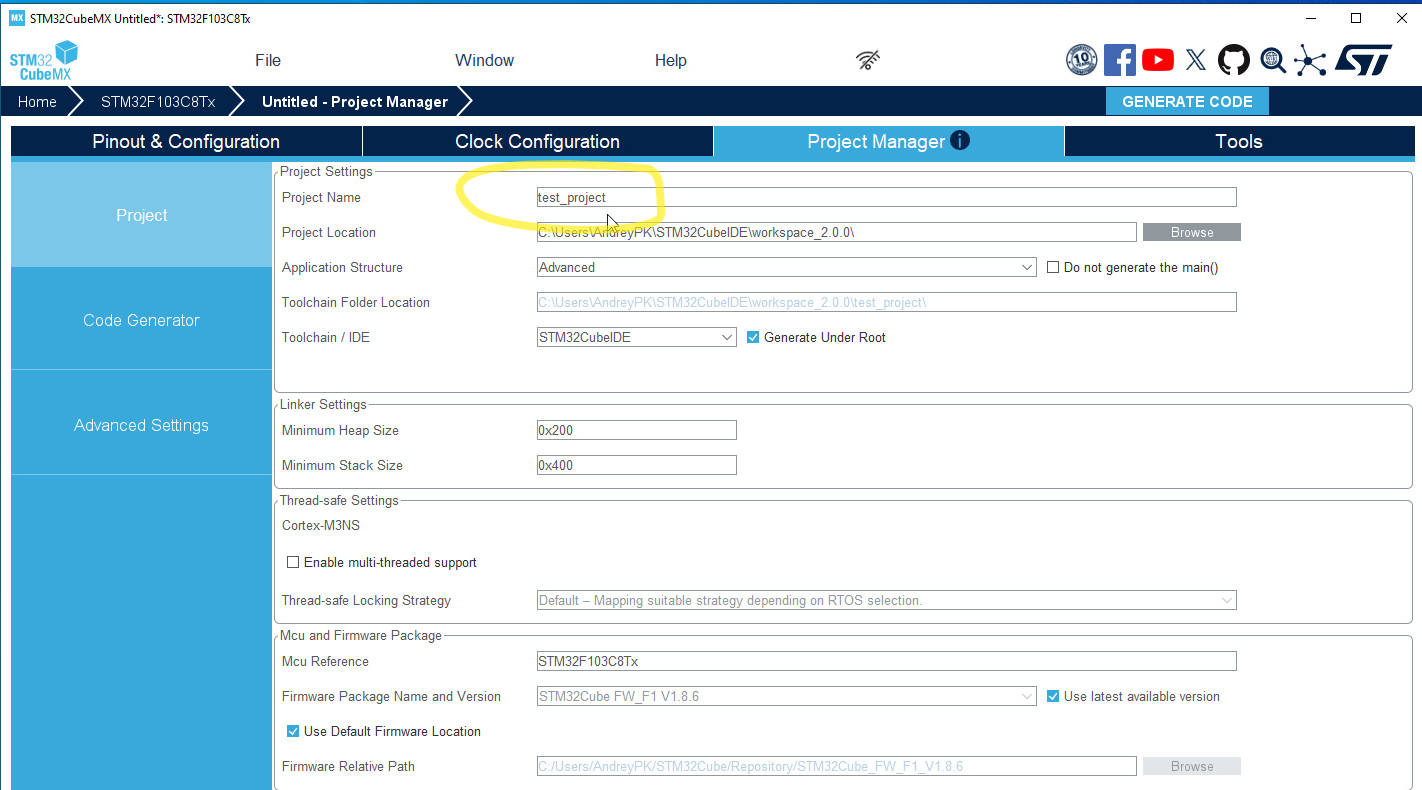Image resolution: width=1422 pixels, height=790 pixels.
Task: Close the STM32CubeMX window
Action: pyautogui.click(x=1401, y=18)
